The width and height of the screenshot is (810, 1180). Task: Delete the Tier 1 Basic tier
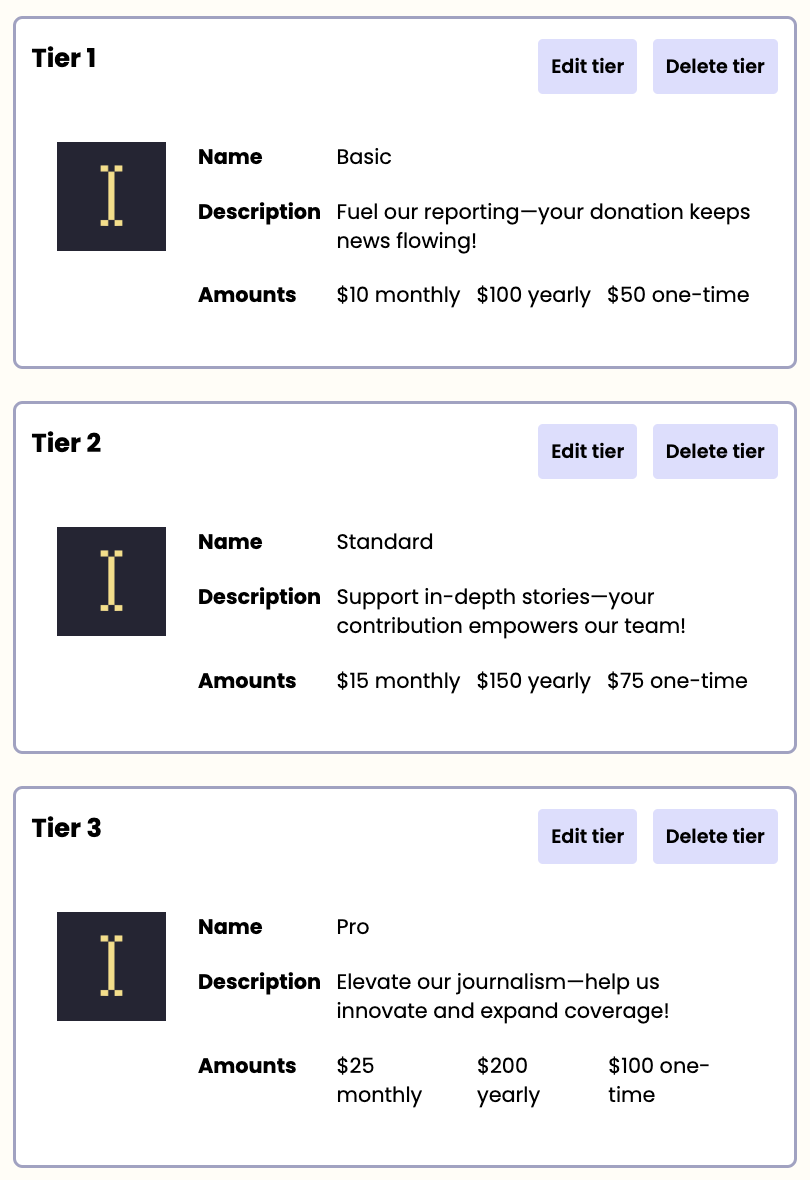coord(715,67)
